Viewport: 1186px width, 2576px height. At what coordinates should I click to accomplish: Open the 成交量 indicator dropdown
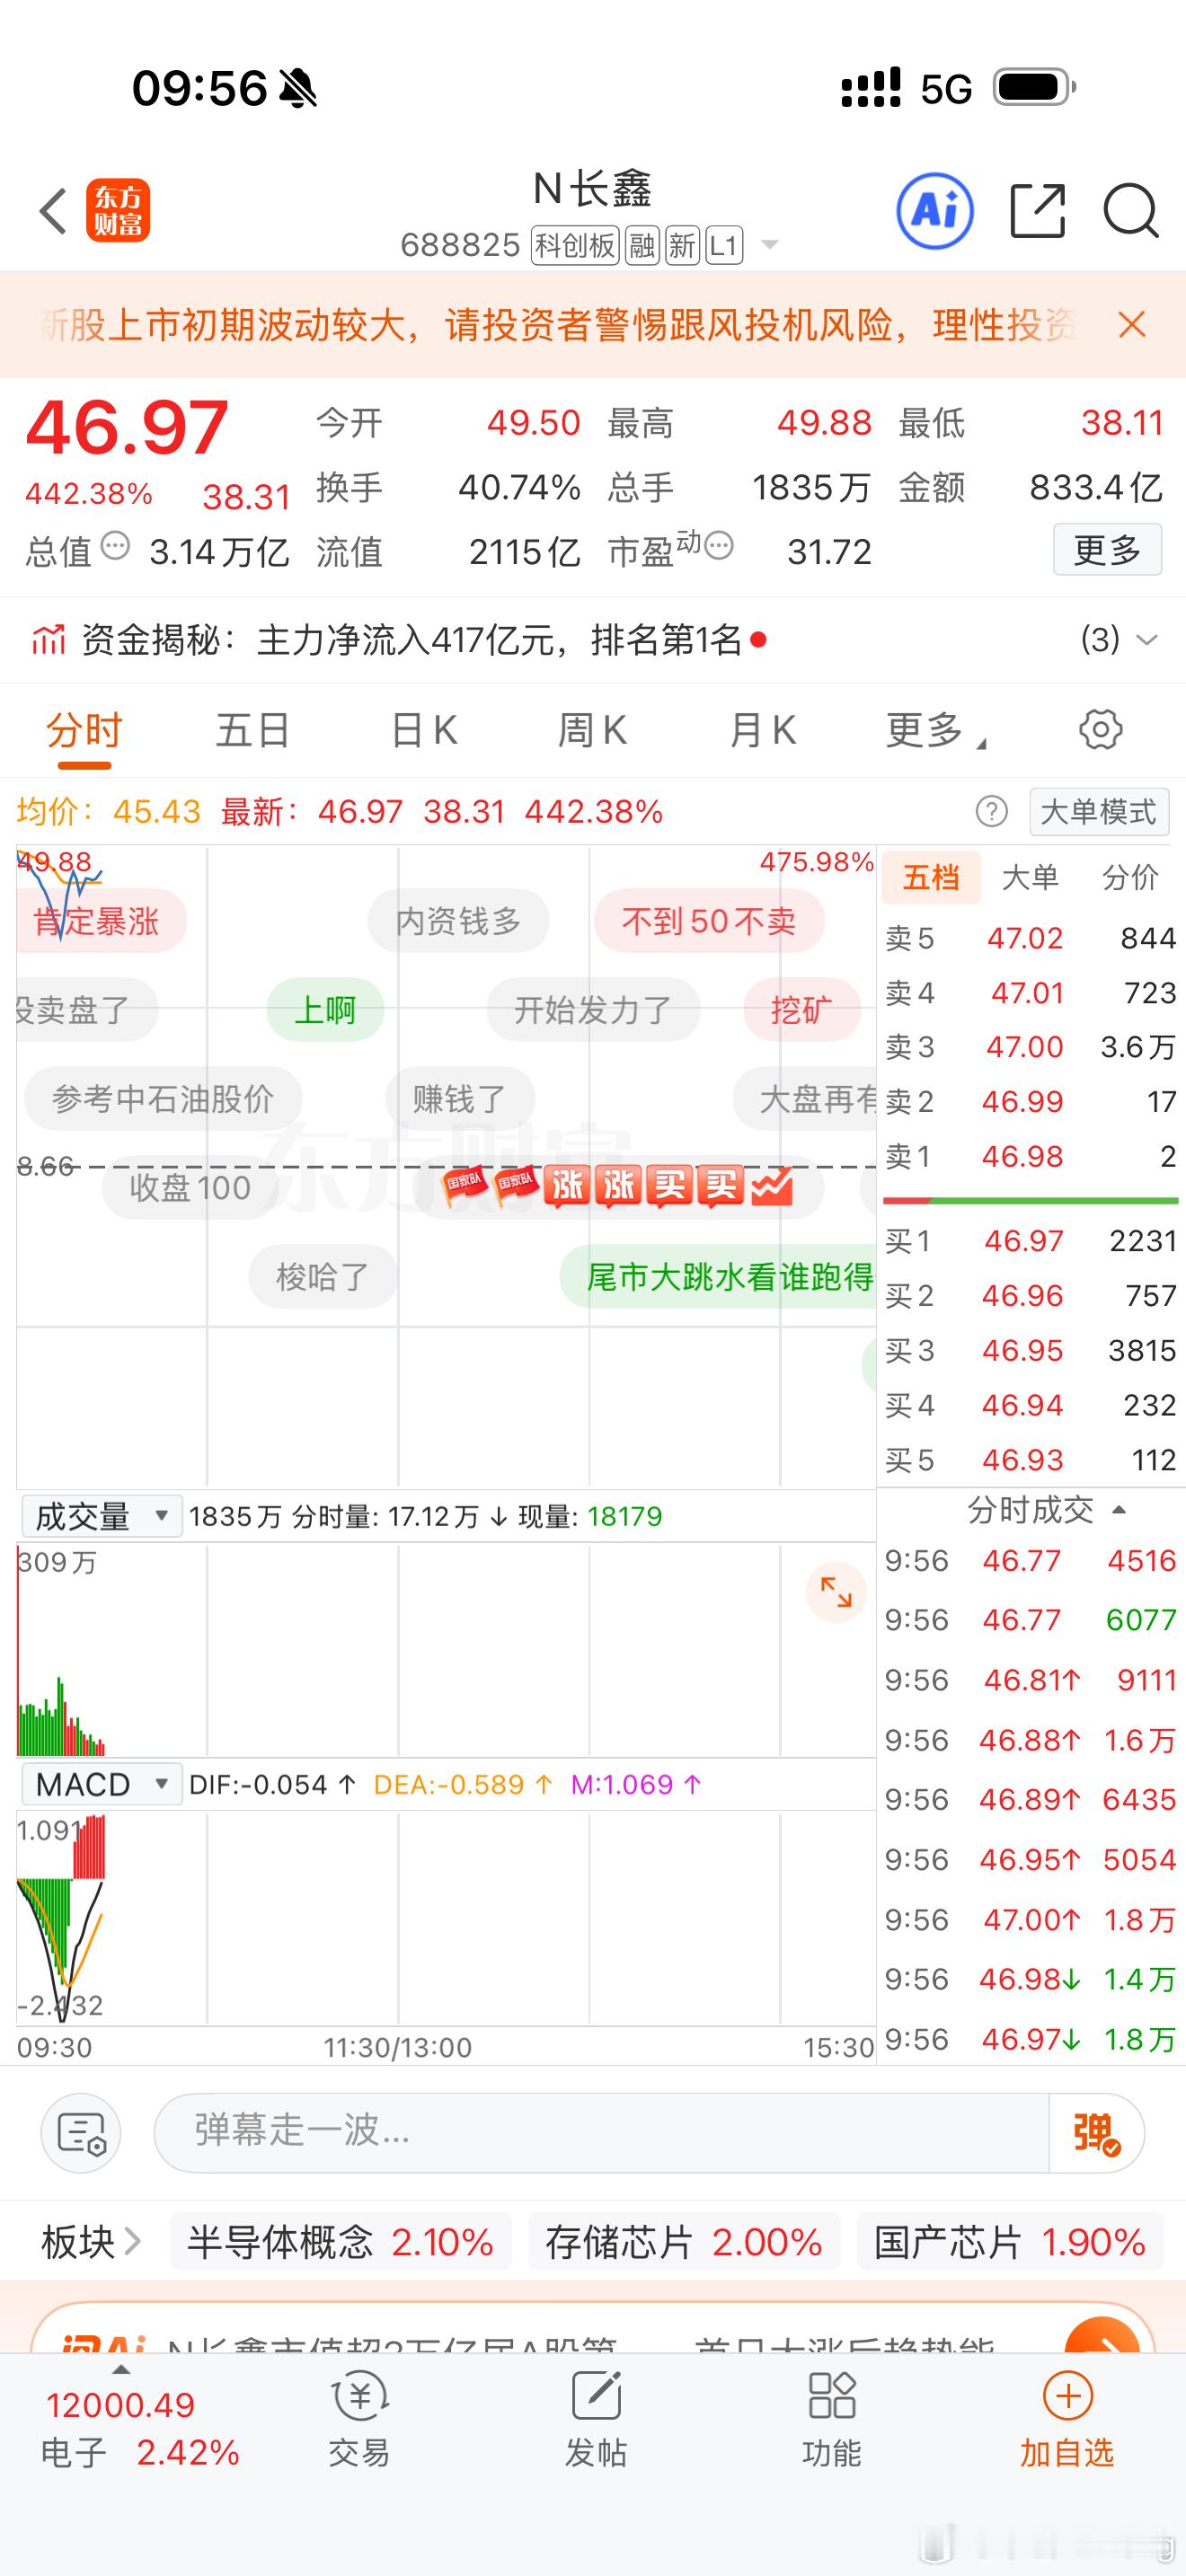pyautogui.click(x=101, y=1516)
